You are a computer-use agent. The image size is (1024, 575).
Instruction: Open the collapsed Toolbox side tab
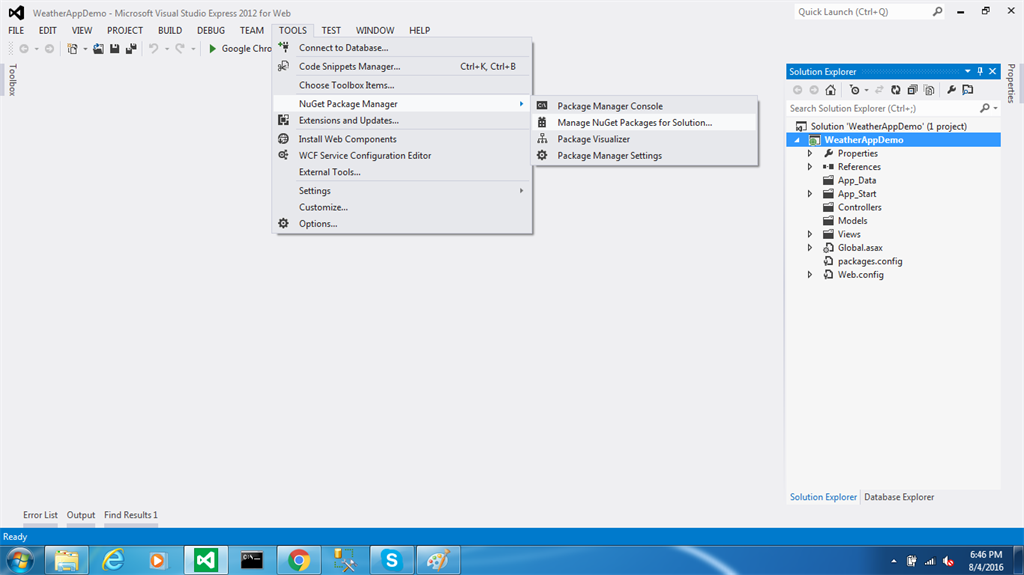(12, 80)
